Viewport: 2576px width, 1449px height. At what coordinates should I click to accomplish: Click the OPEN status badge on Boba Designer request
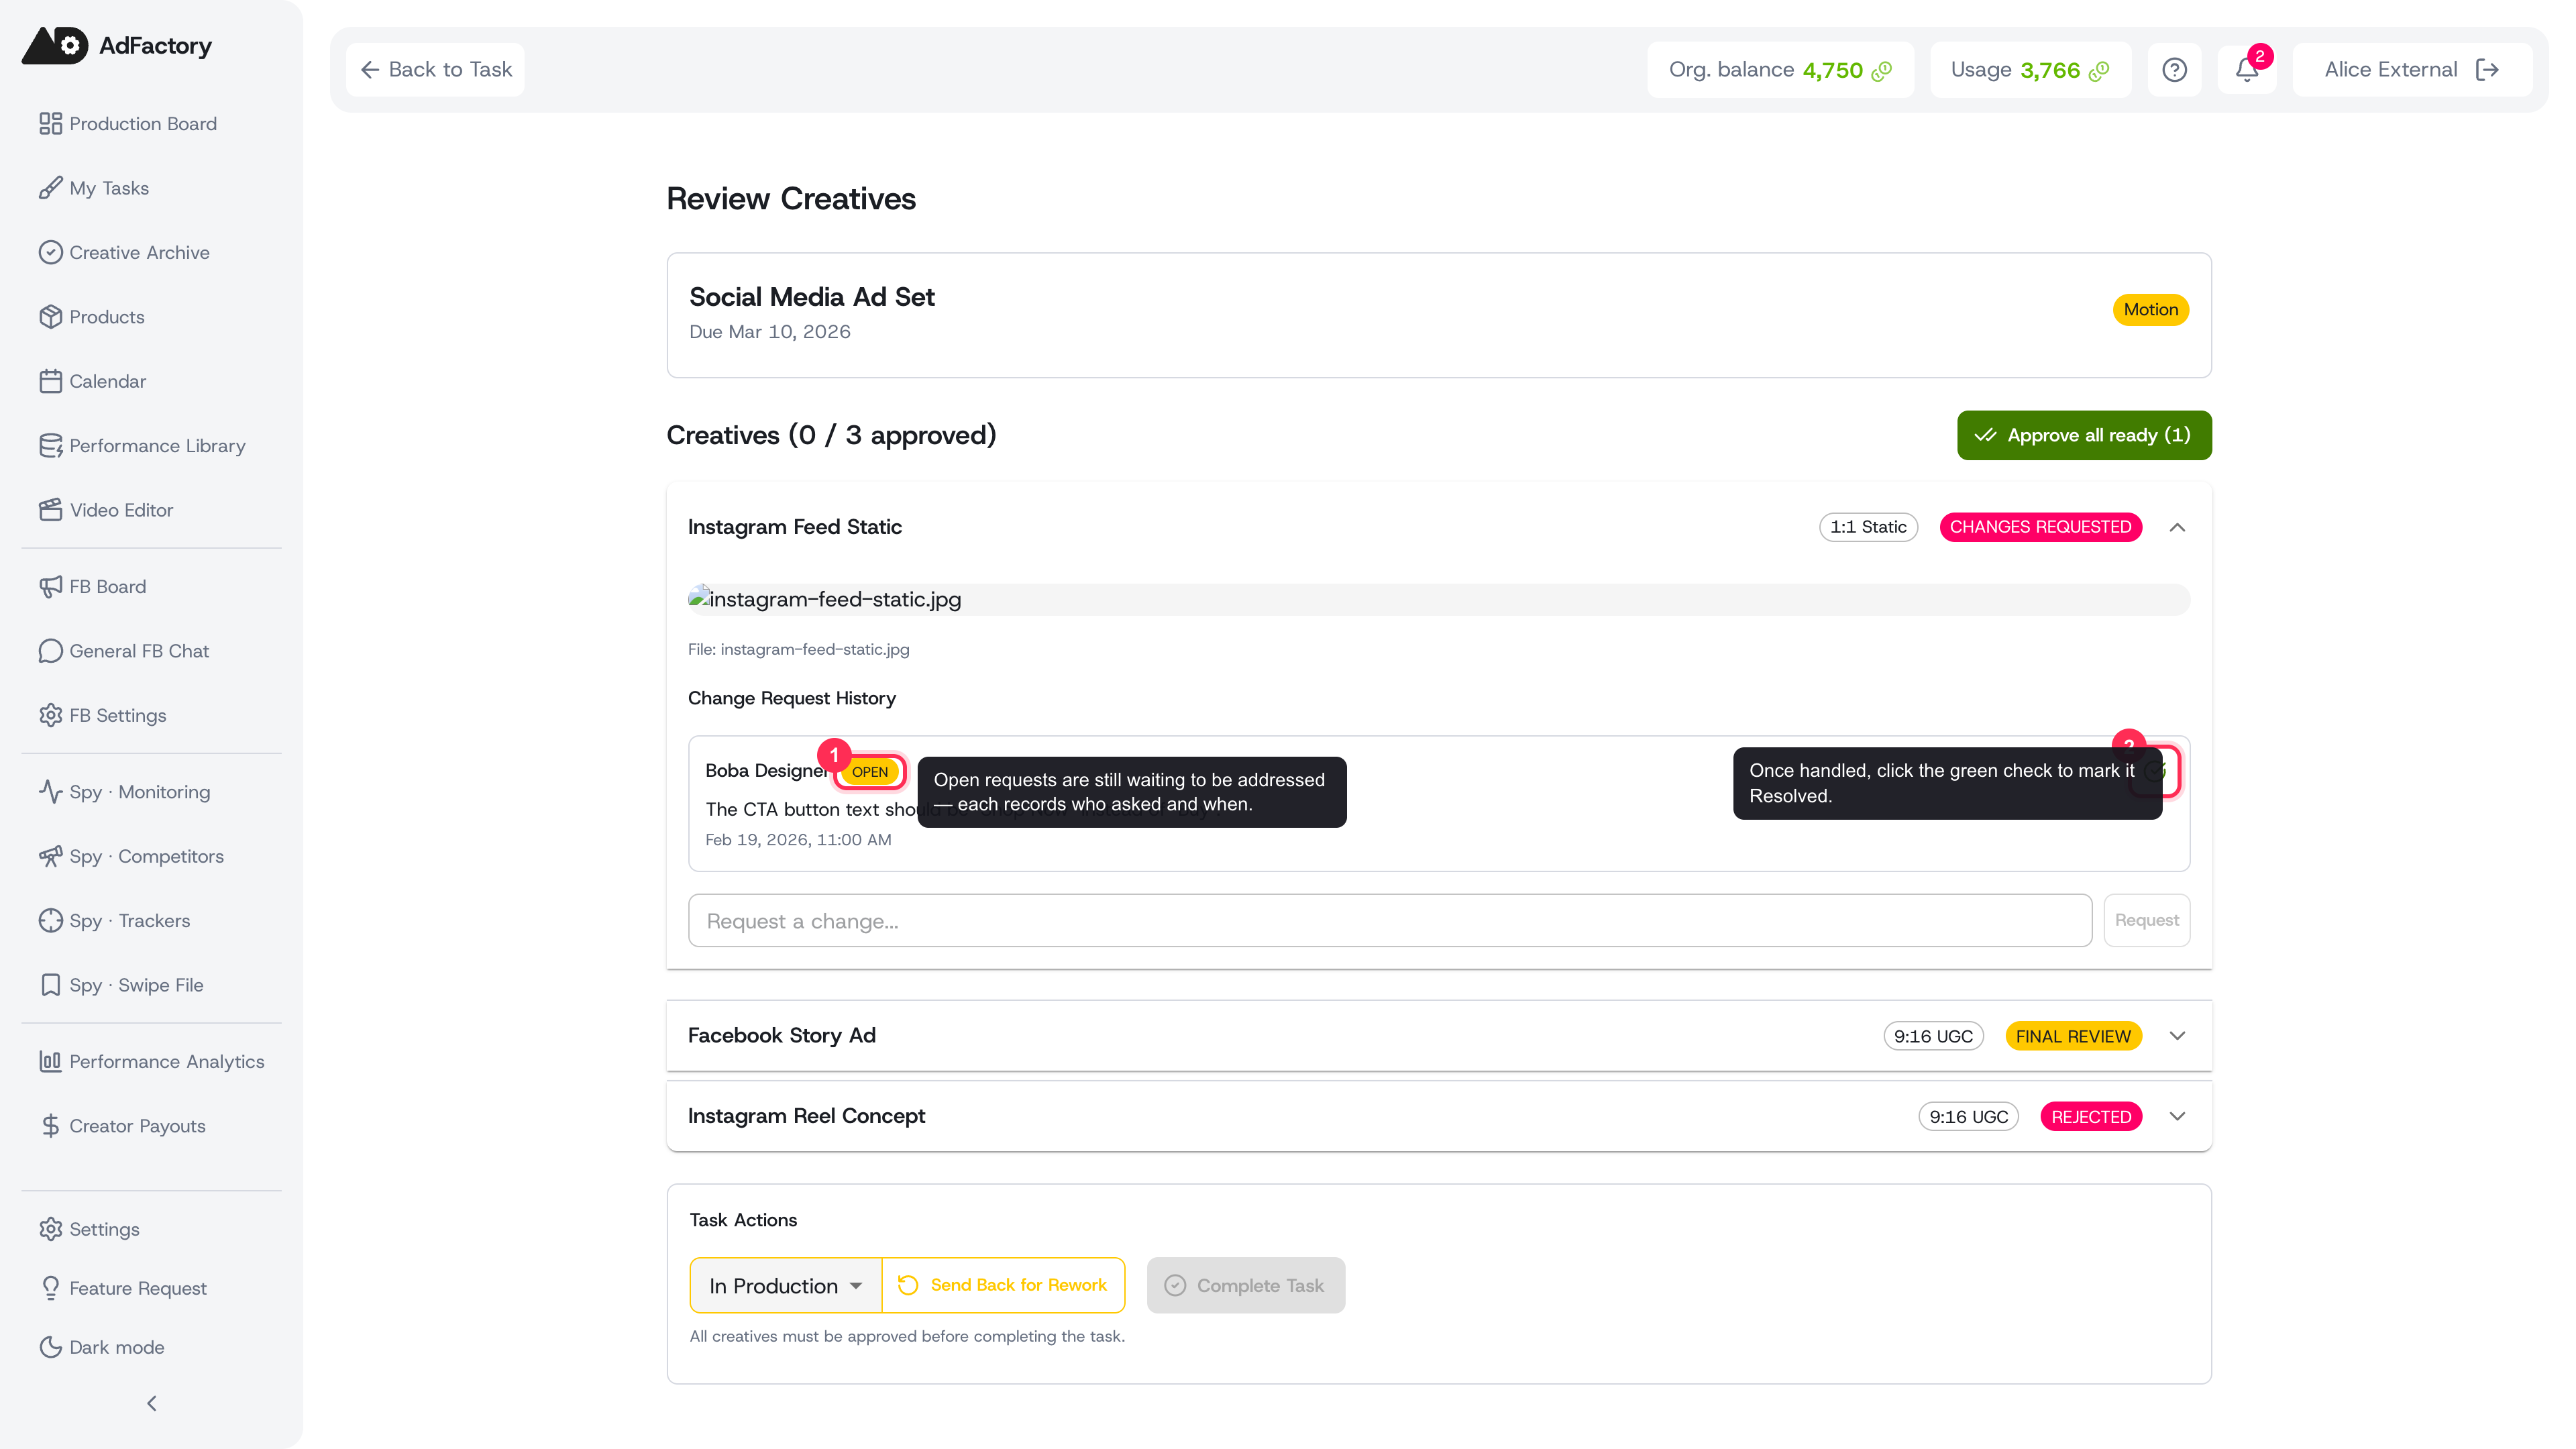(x=870, y=772)
